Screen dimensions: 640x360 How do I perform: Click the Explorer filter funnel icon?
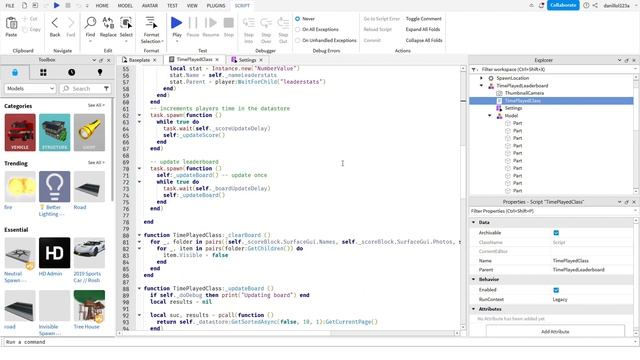click(x=474, y=69)
